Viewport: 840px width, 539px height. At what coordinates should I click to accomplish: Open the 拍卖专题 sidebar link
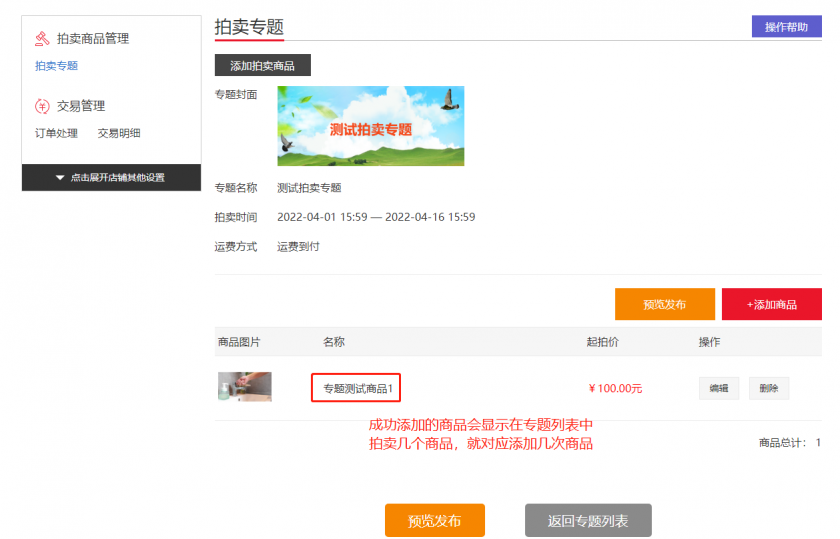click(56, 66)
